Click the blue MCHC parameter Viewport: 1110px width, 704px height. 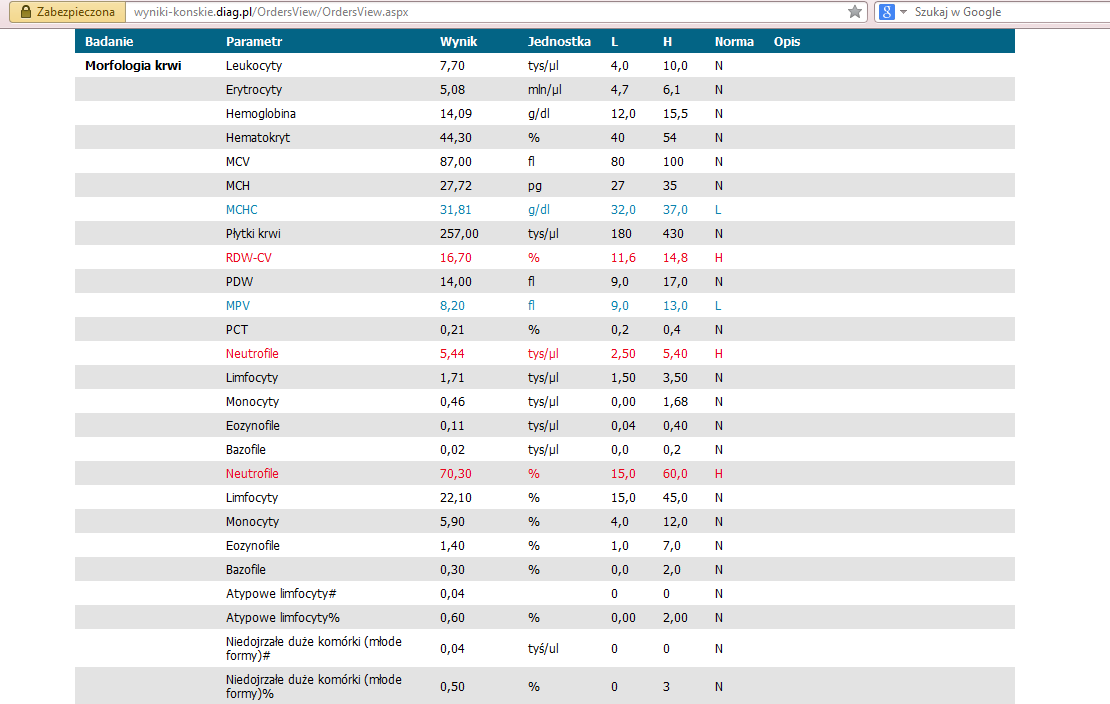[x=241, y=210]
